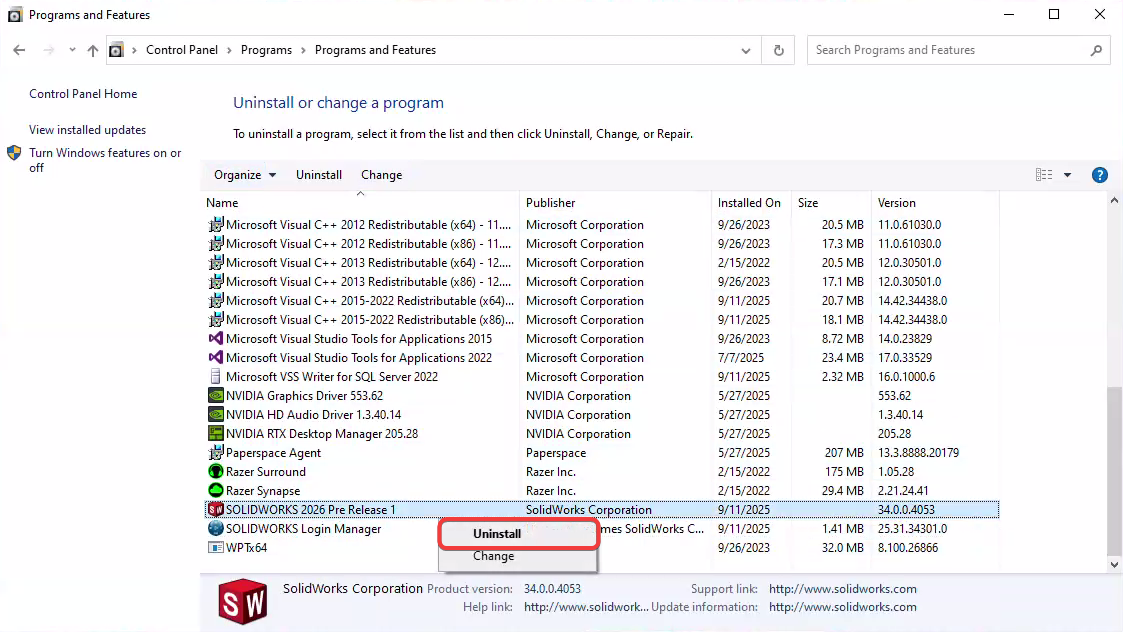Click Change in the toolbar
This screenshot has height=632, width=1123.
click(x=381, y=174)
